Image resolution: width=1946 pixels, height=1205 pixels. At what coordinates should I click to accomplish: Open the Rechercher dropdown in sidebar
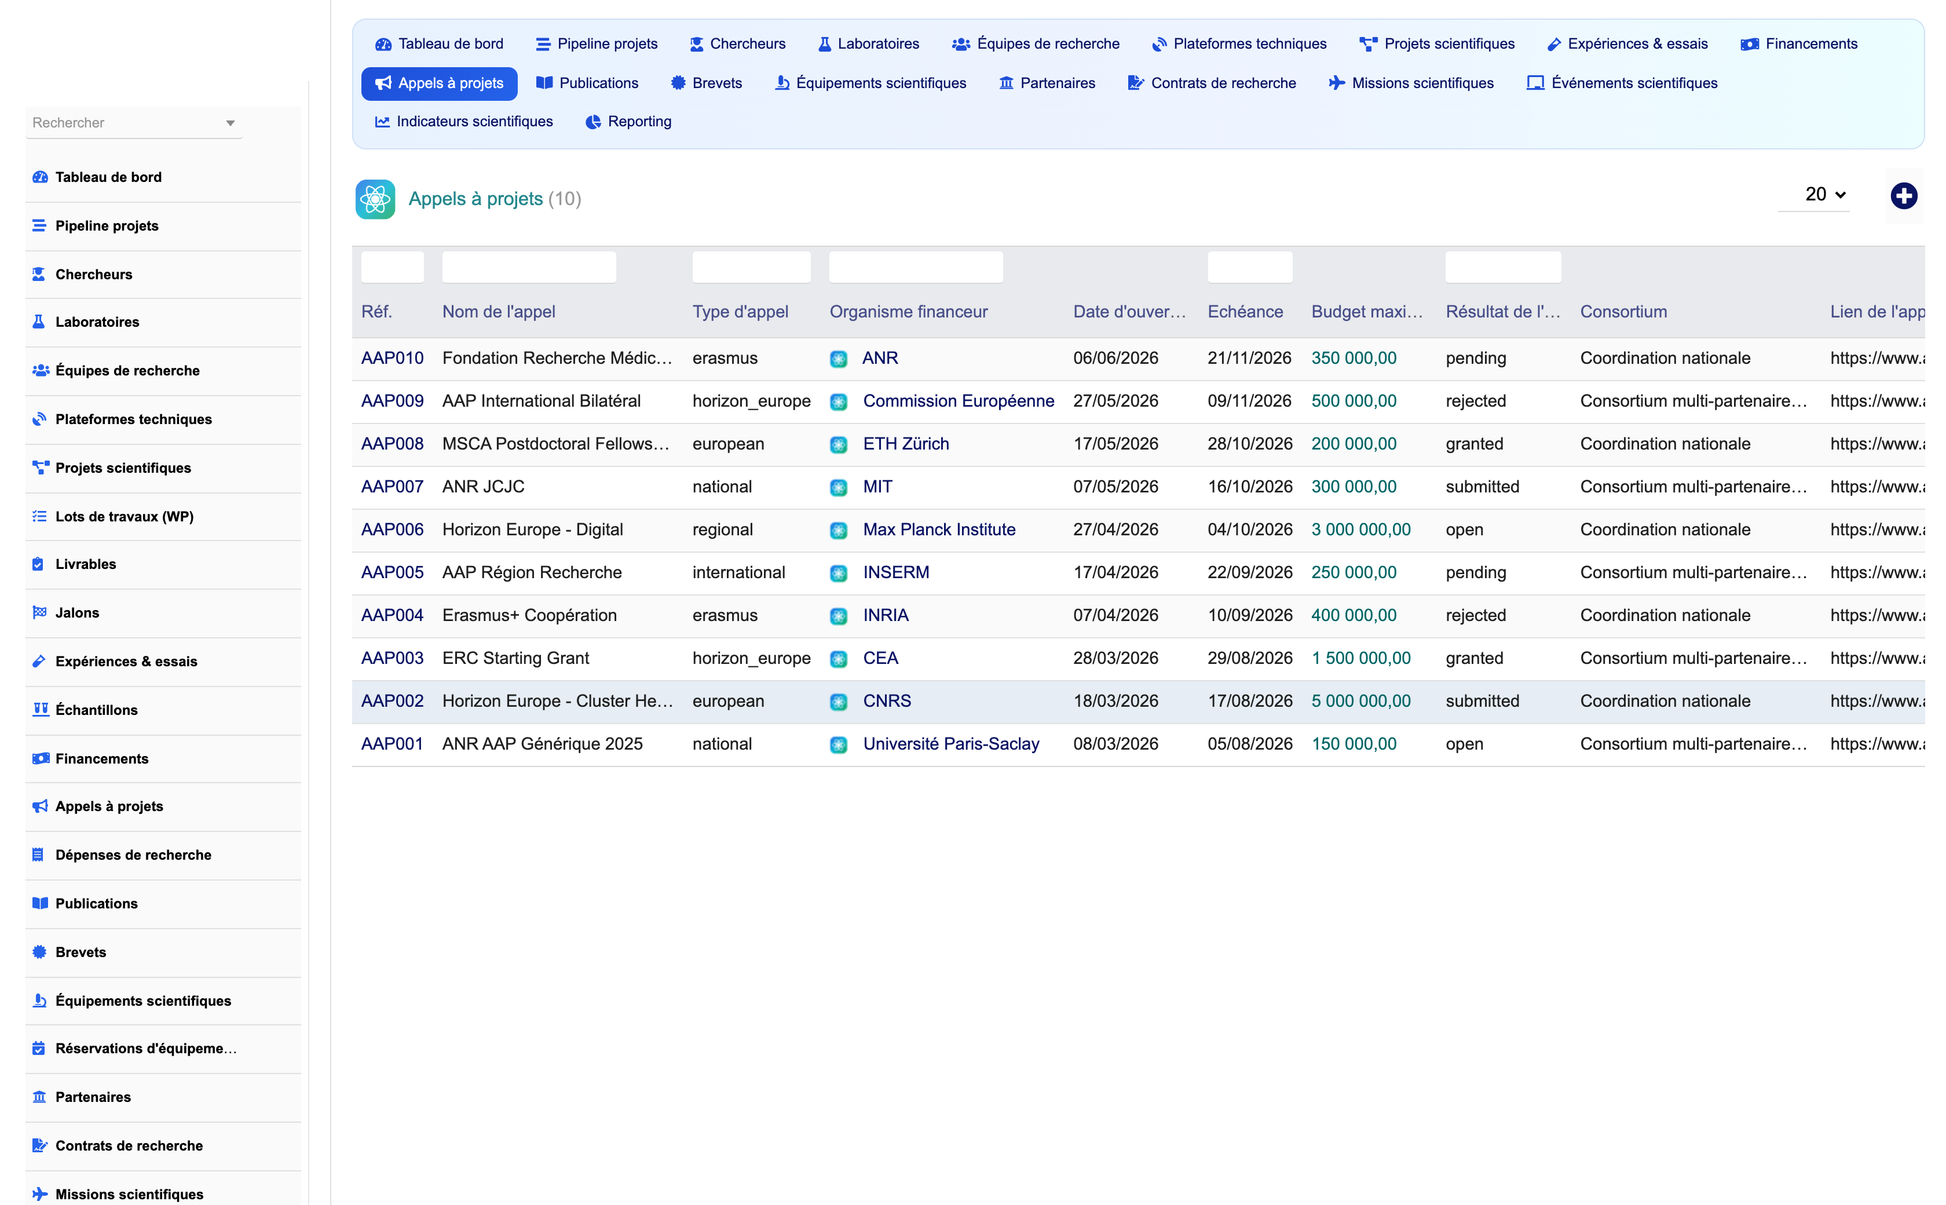pos(134,123)
